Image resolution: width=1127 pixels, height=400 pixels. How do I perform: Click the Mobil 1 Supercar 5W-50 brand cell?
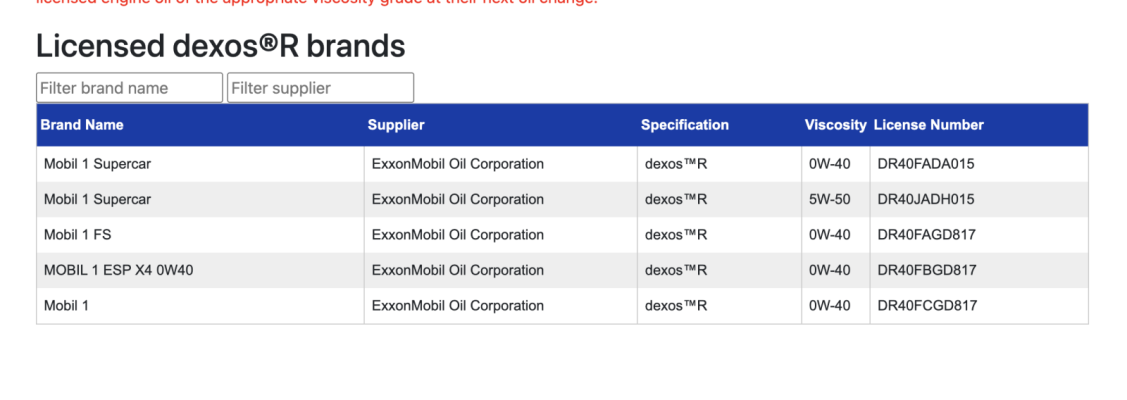click(x=200, y=199)
